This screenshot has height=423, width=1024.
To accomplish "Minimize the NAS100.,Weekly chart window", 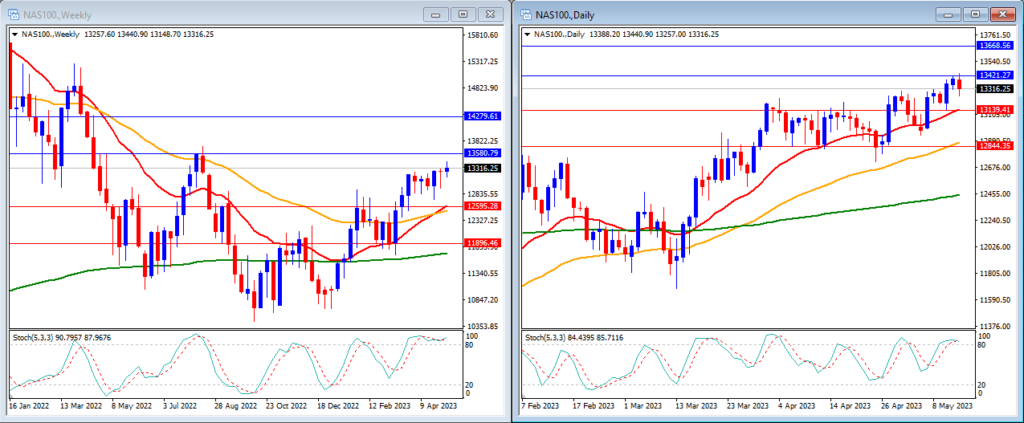I will (x=436, y=14).
